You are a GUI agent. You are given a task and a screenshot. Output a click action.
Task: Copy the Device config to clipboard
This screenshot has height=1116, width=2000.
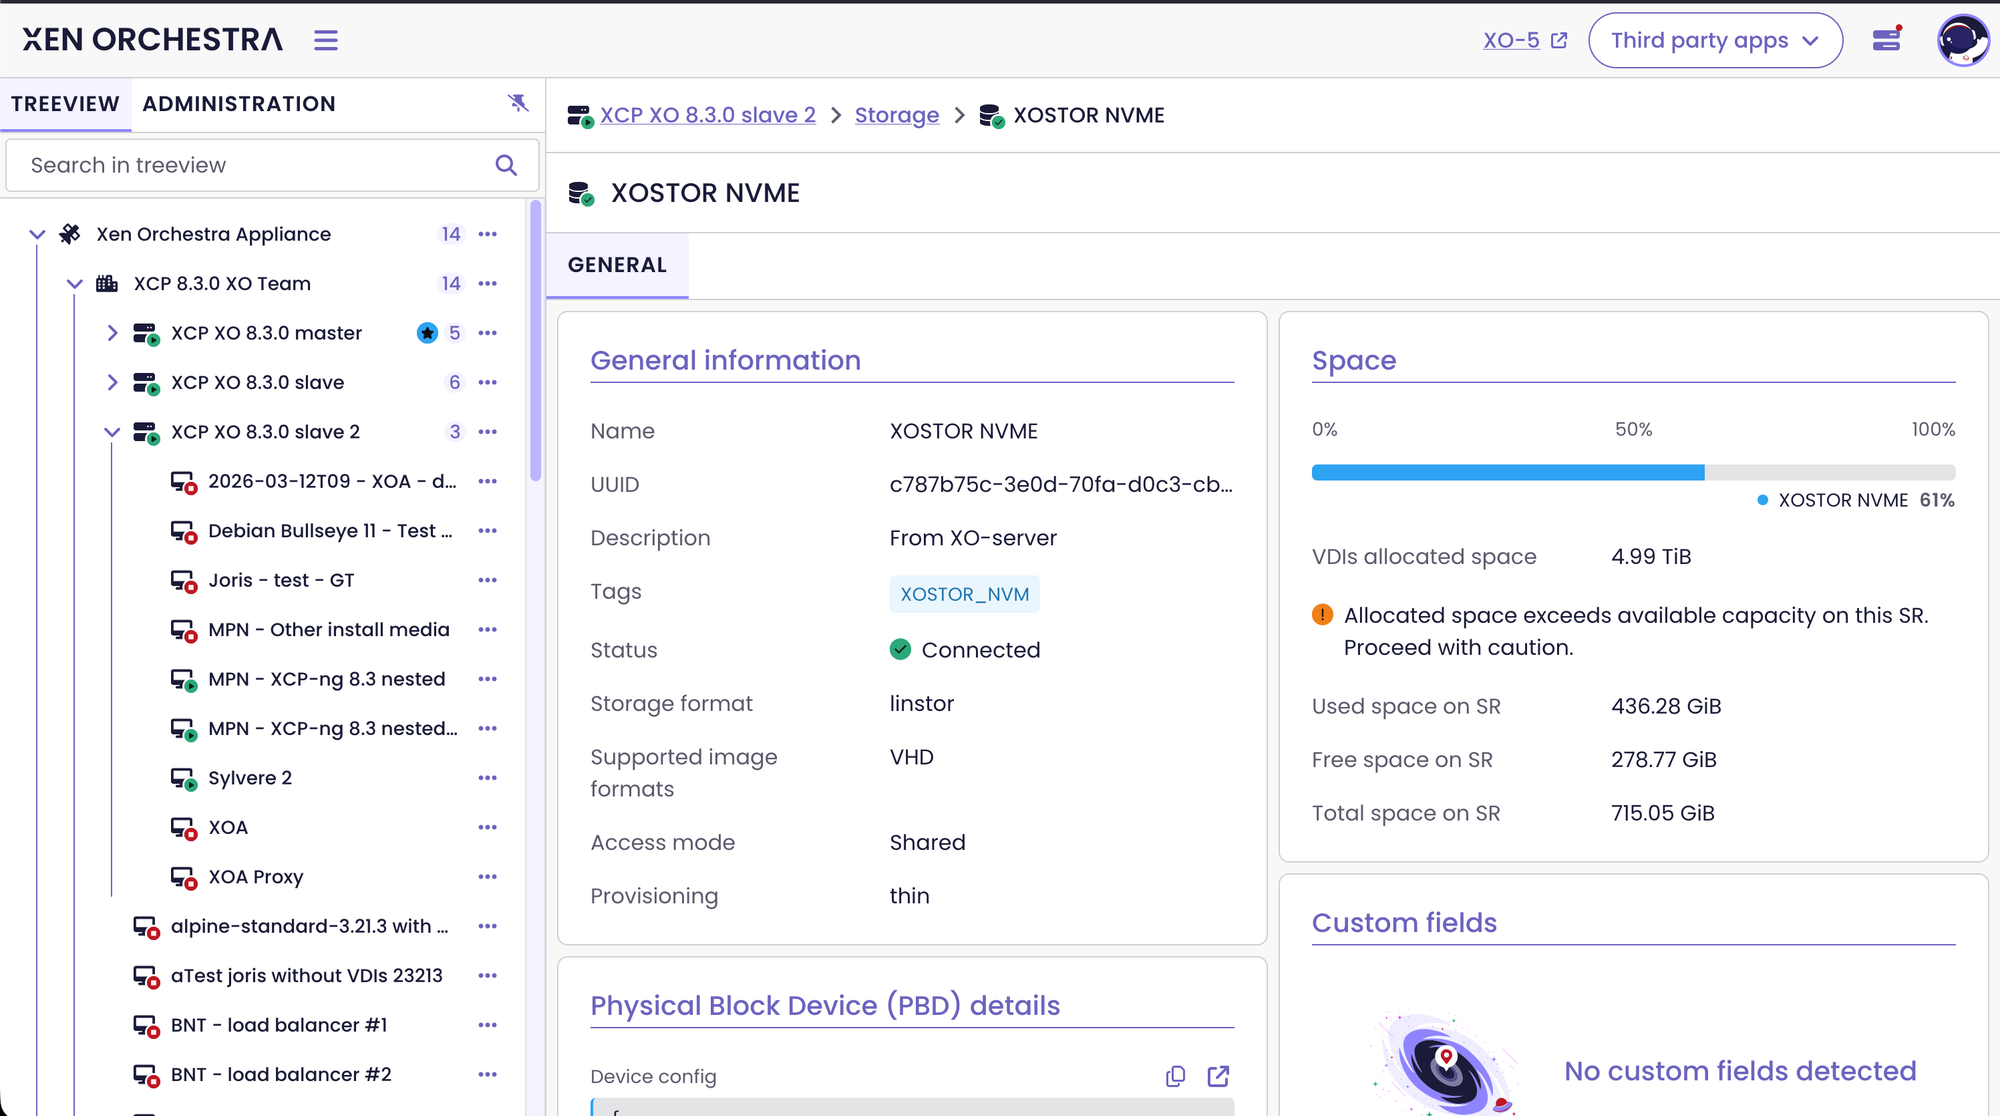pyautogui.click(x=1176, y=1076)
